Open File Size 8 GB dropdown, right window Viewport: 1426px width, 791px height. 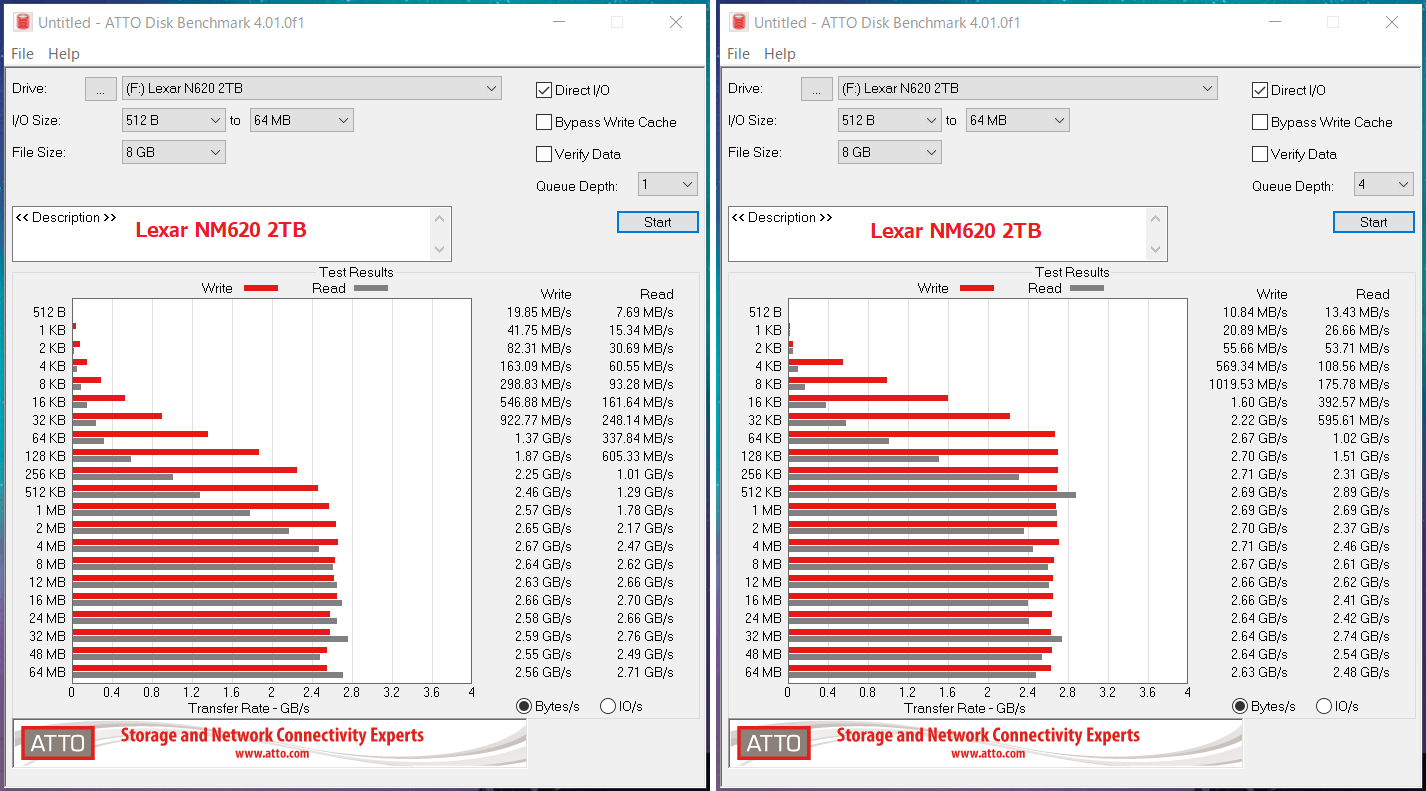(x=890, y=152)
